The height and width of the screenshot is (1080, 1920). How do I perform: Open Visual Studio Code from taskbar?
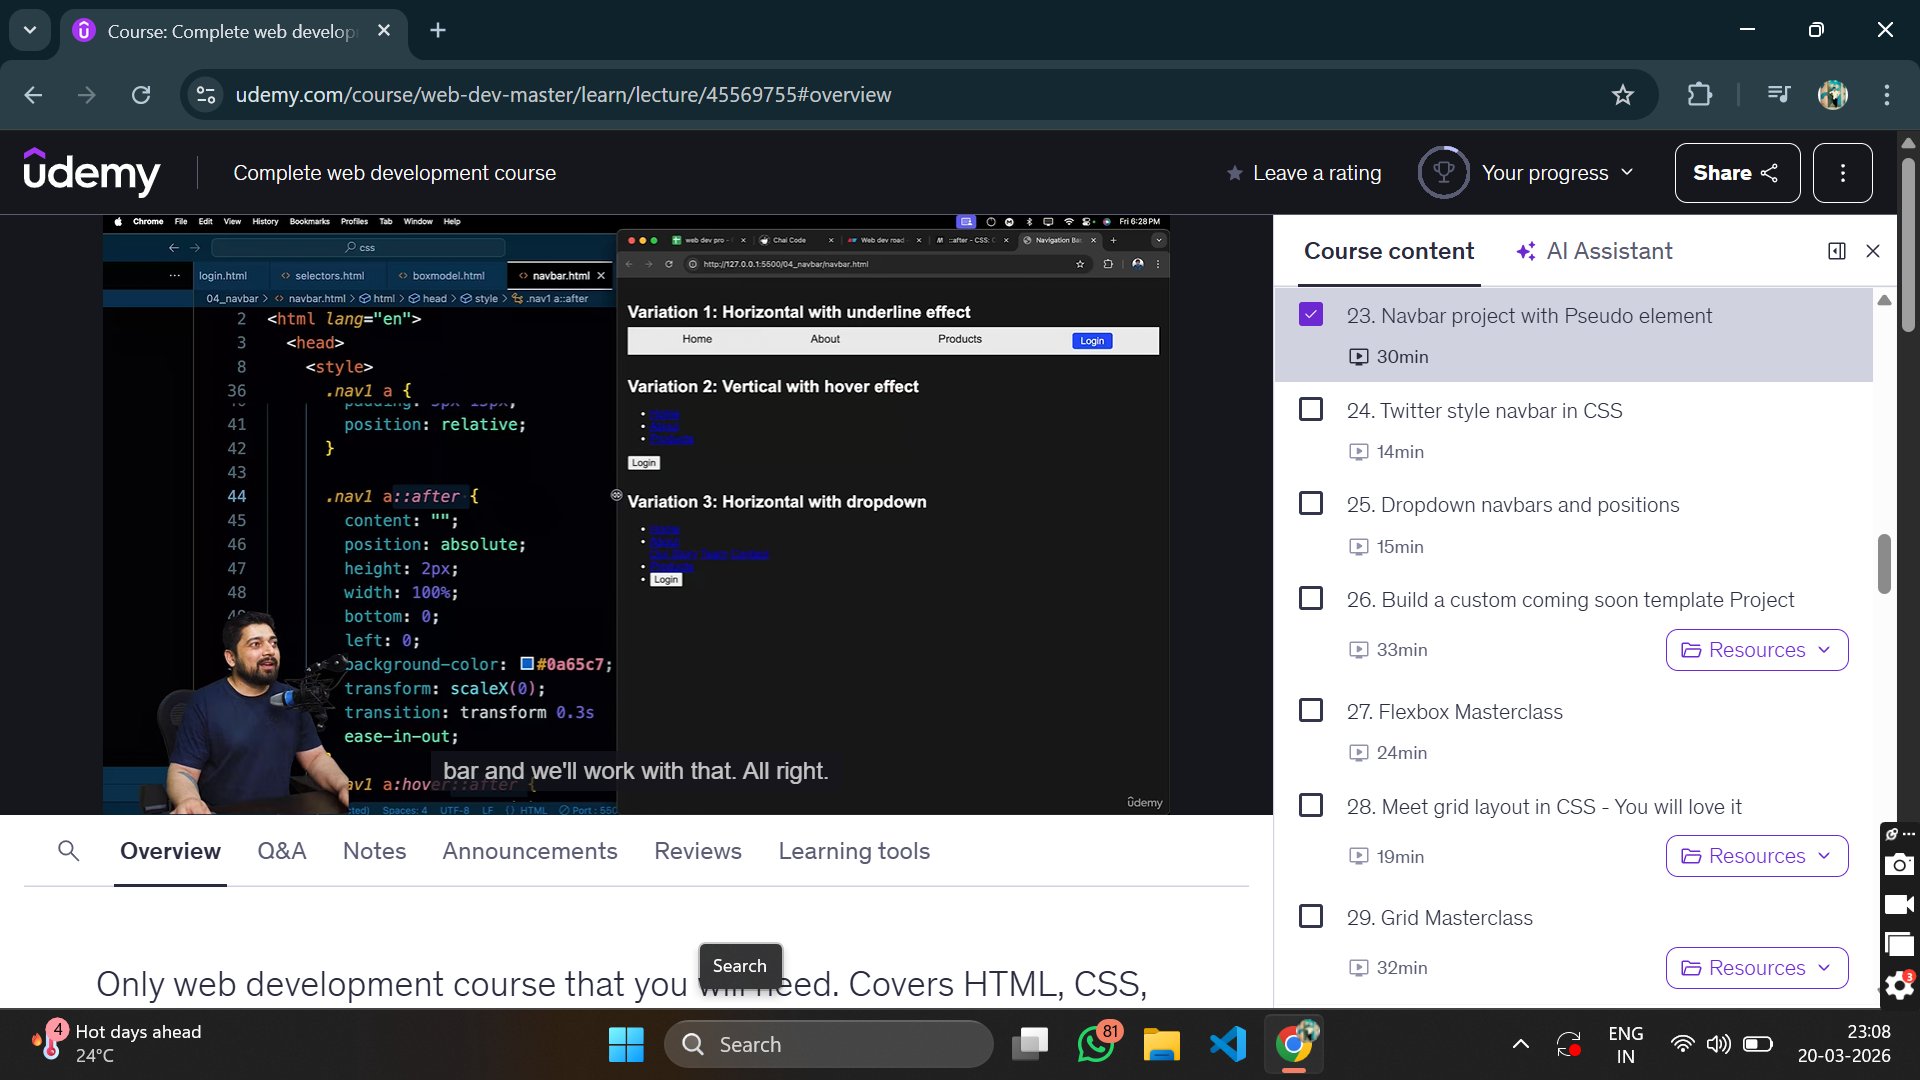(1227, 1044)
